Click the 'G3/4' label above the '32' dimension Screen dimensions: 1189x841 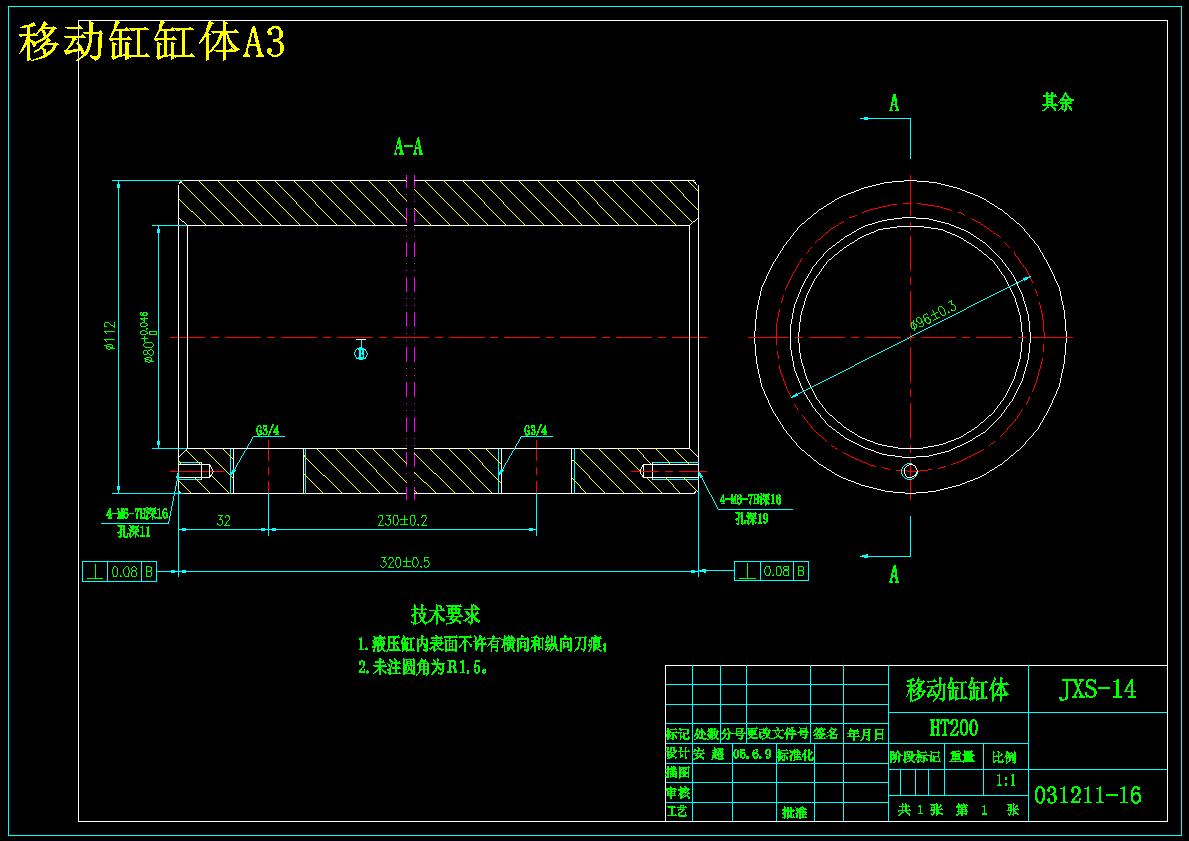point(267,431)
